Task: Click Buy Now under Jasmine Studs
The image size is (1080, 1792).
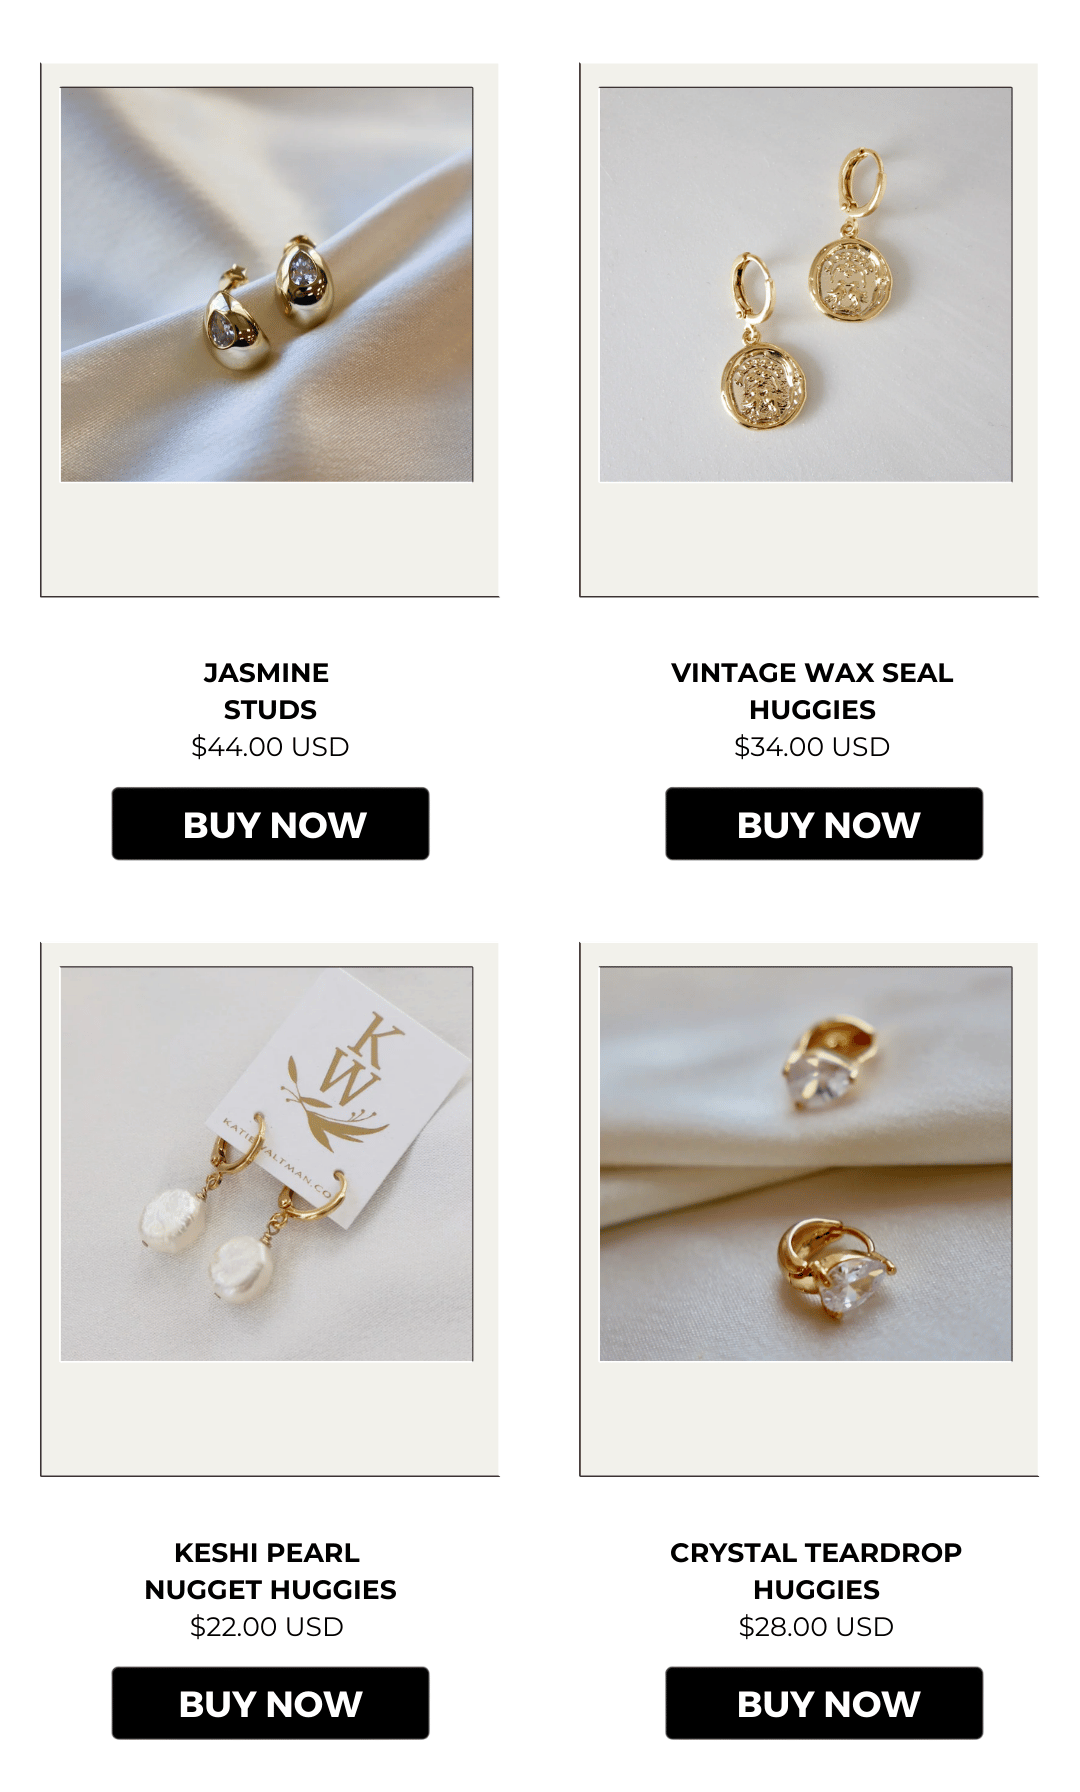Action: (270, 823)
